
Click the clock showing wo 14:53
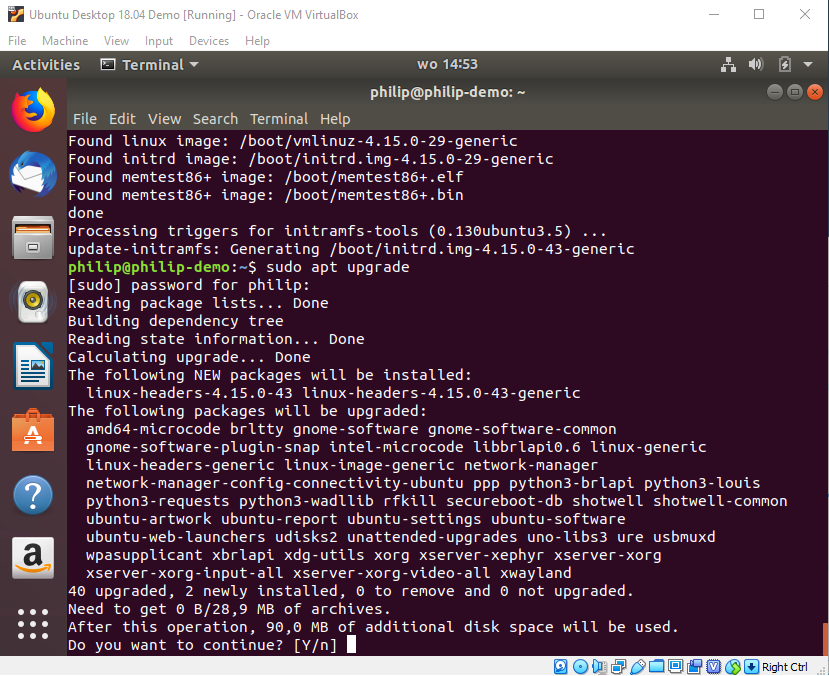pyautogui.click(x=447, y=64)
